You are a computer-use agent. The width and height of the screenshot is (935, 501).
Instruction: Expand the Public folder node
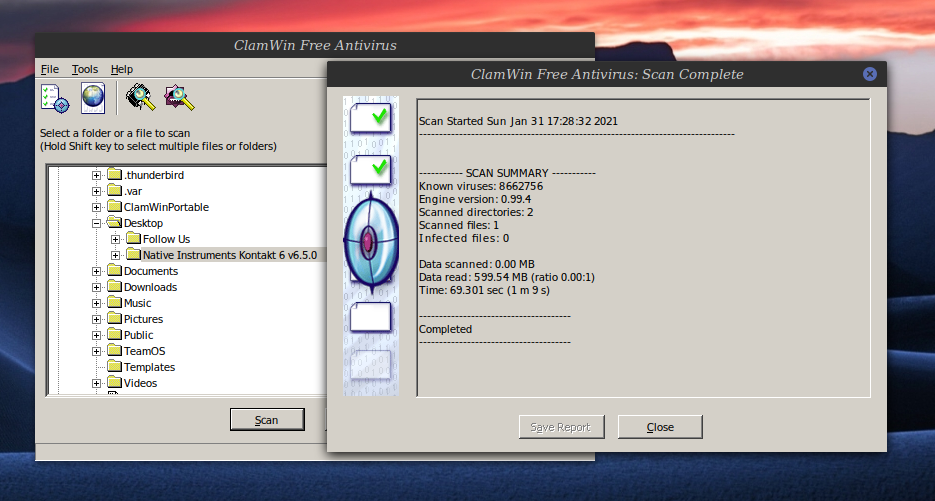[x=96, y=335]
